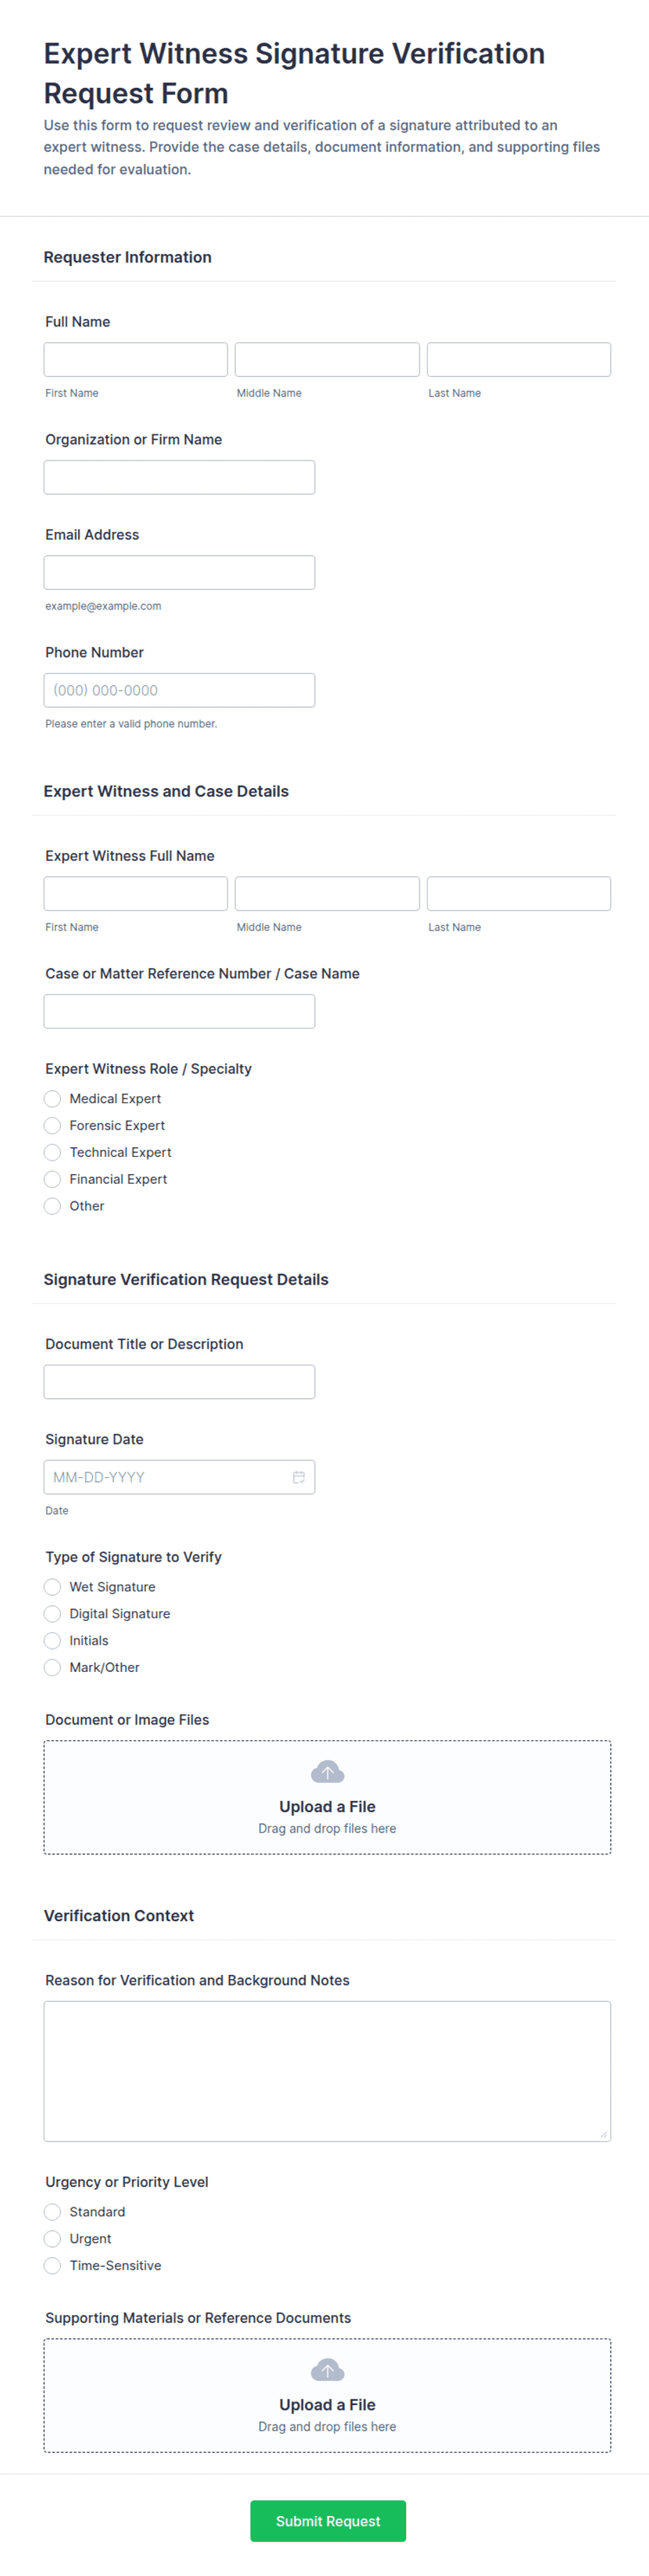The width and height of the screenshot is (649, 2576).
Task: Click the Phone Number input box
Action: 179,690
